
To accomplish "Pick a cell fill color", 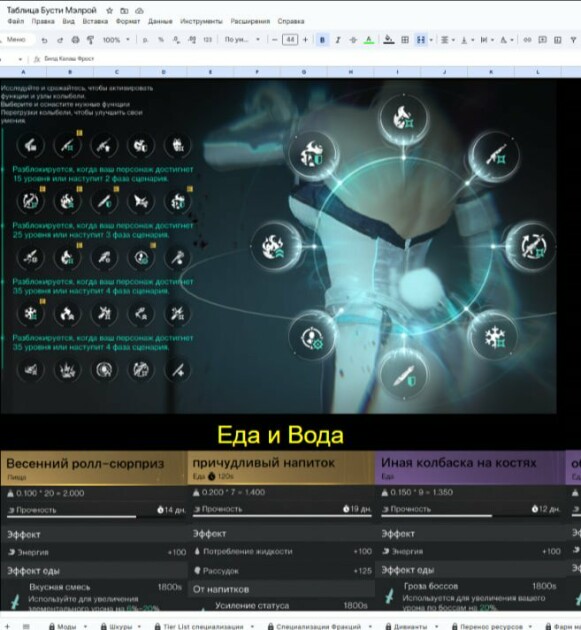I will click(x=389, y=40).
